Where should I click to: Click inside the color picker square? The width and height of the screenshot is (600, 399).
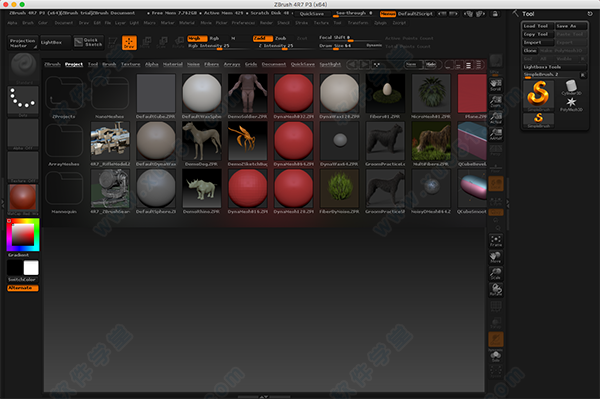point(23,234)
